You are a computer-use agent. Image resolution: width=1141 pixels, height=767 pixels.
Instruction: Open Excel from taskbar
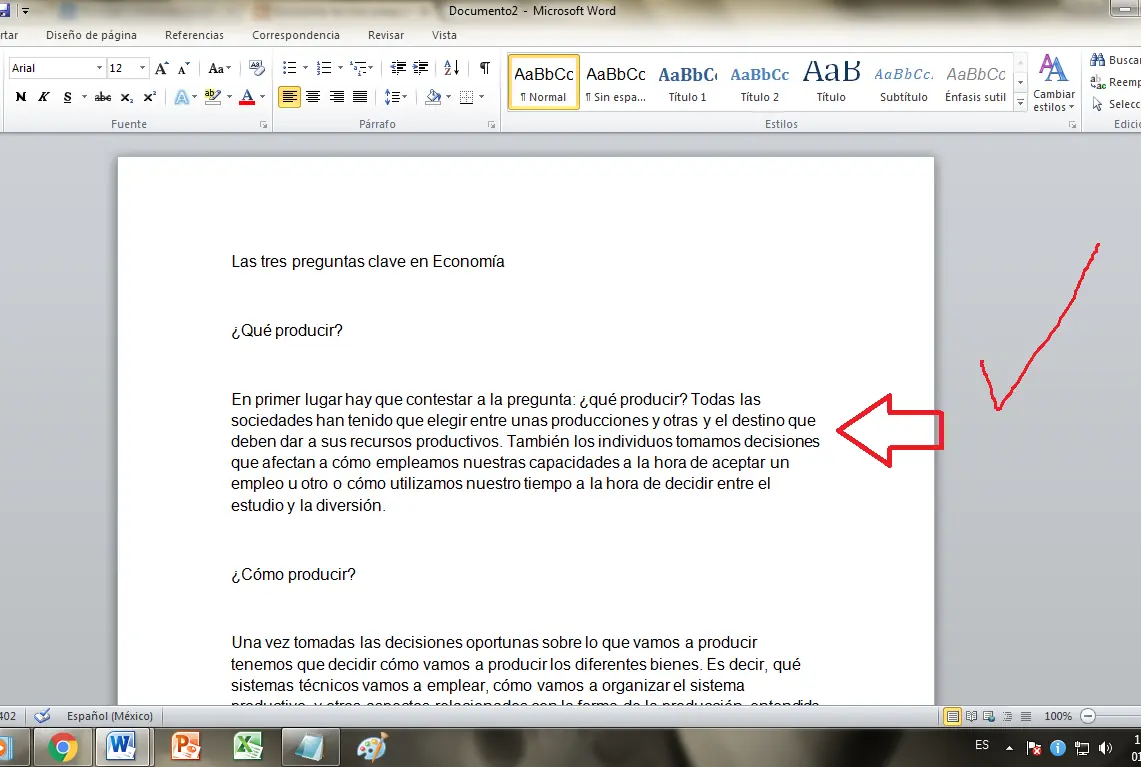[x=247, y=747]
